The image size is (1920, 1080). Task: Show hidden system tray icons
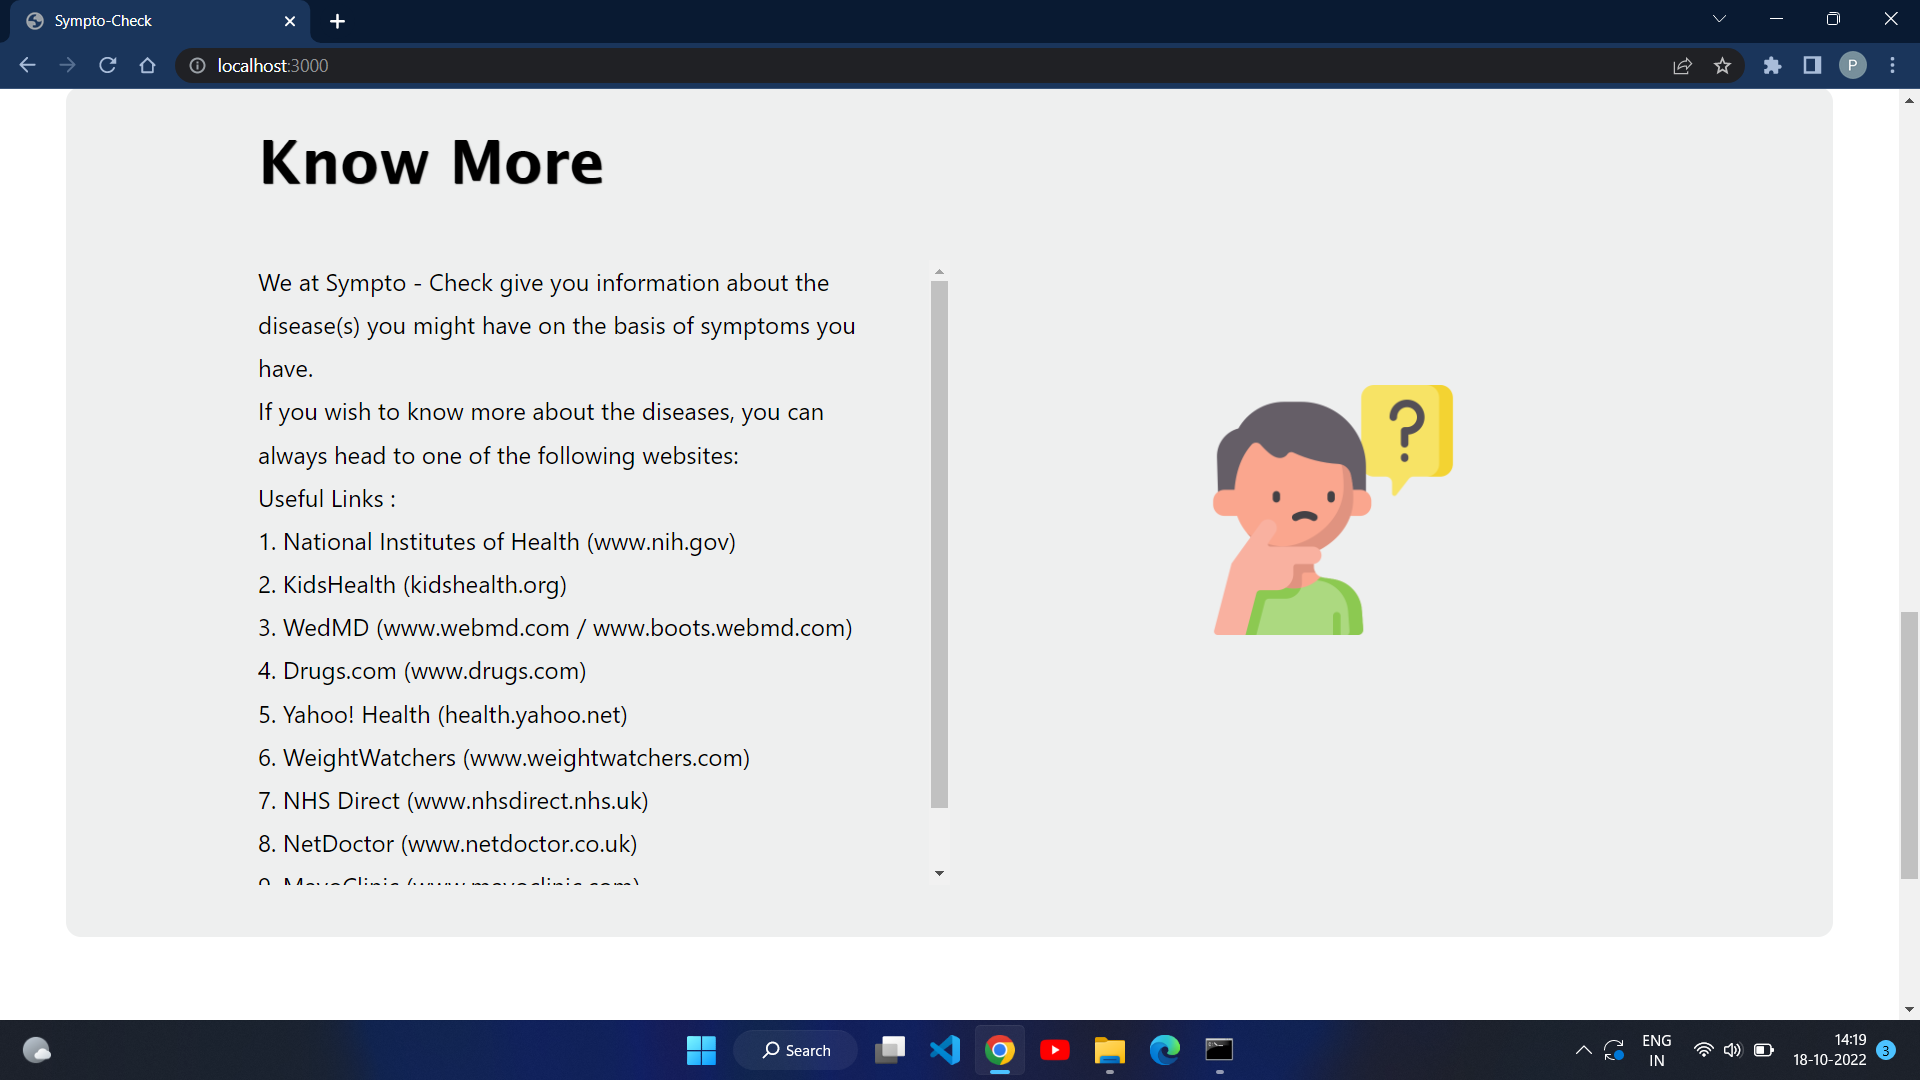click(x=1583, y=1050)
